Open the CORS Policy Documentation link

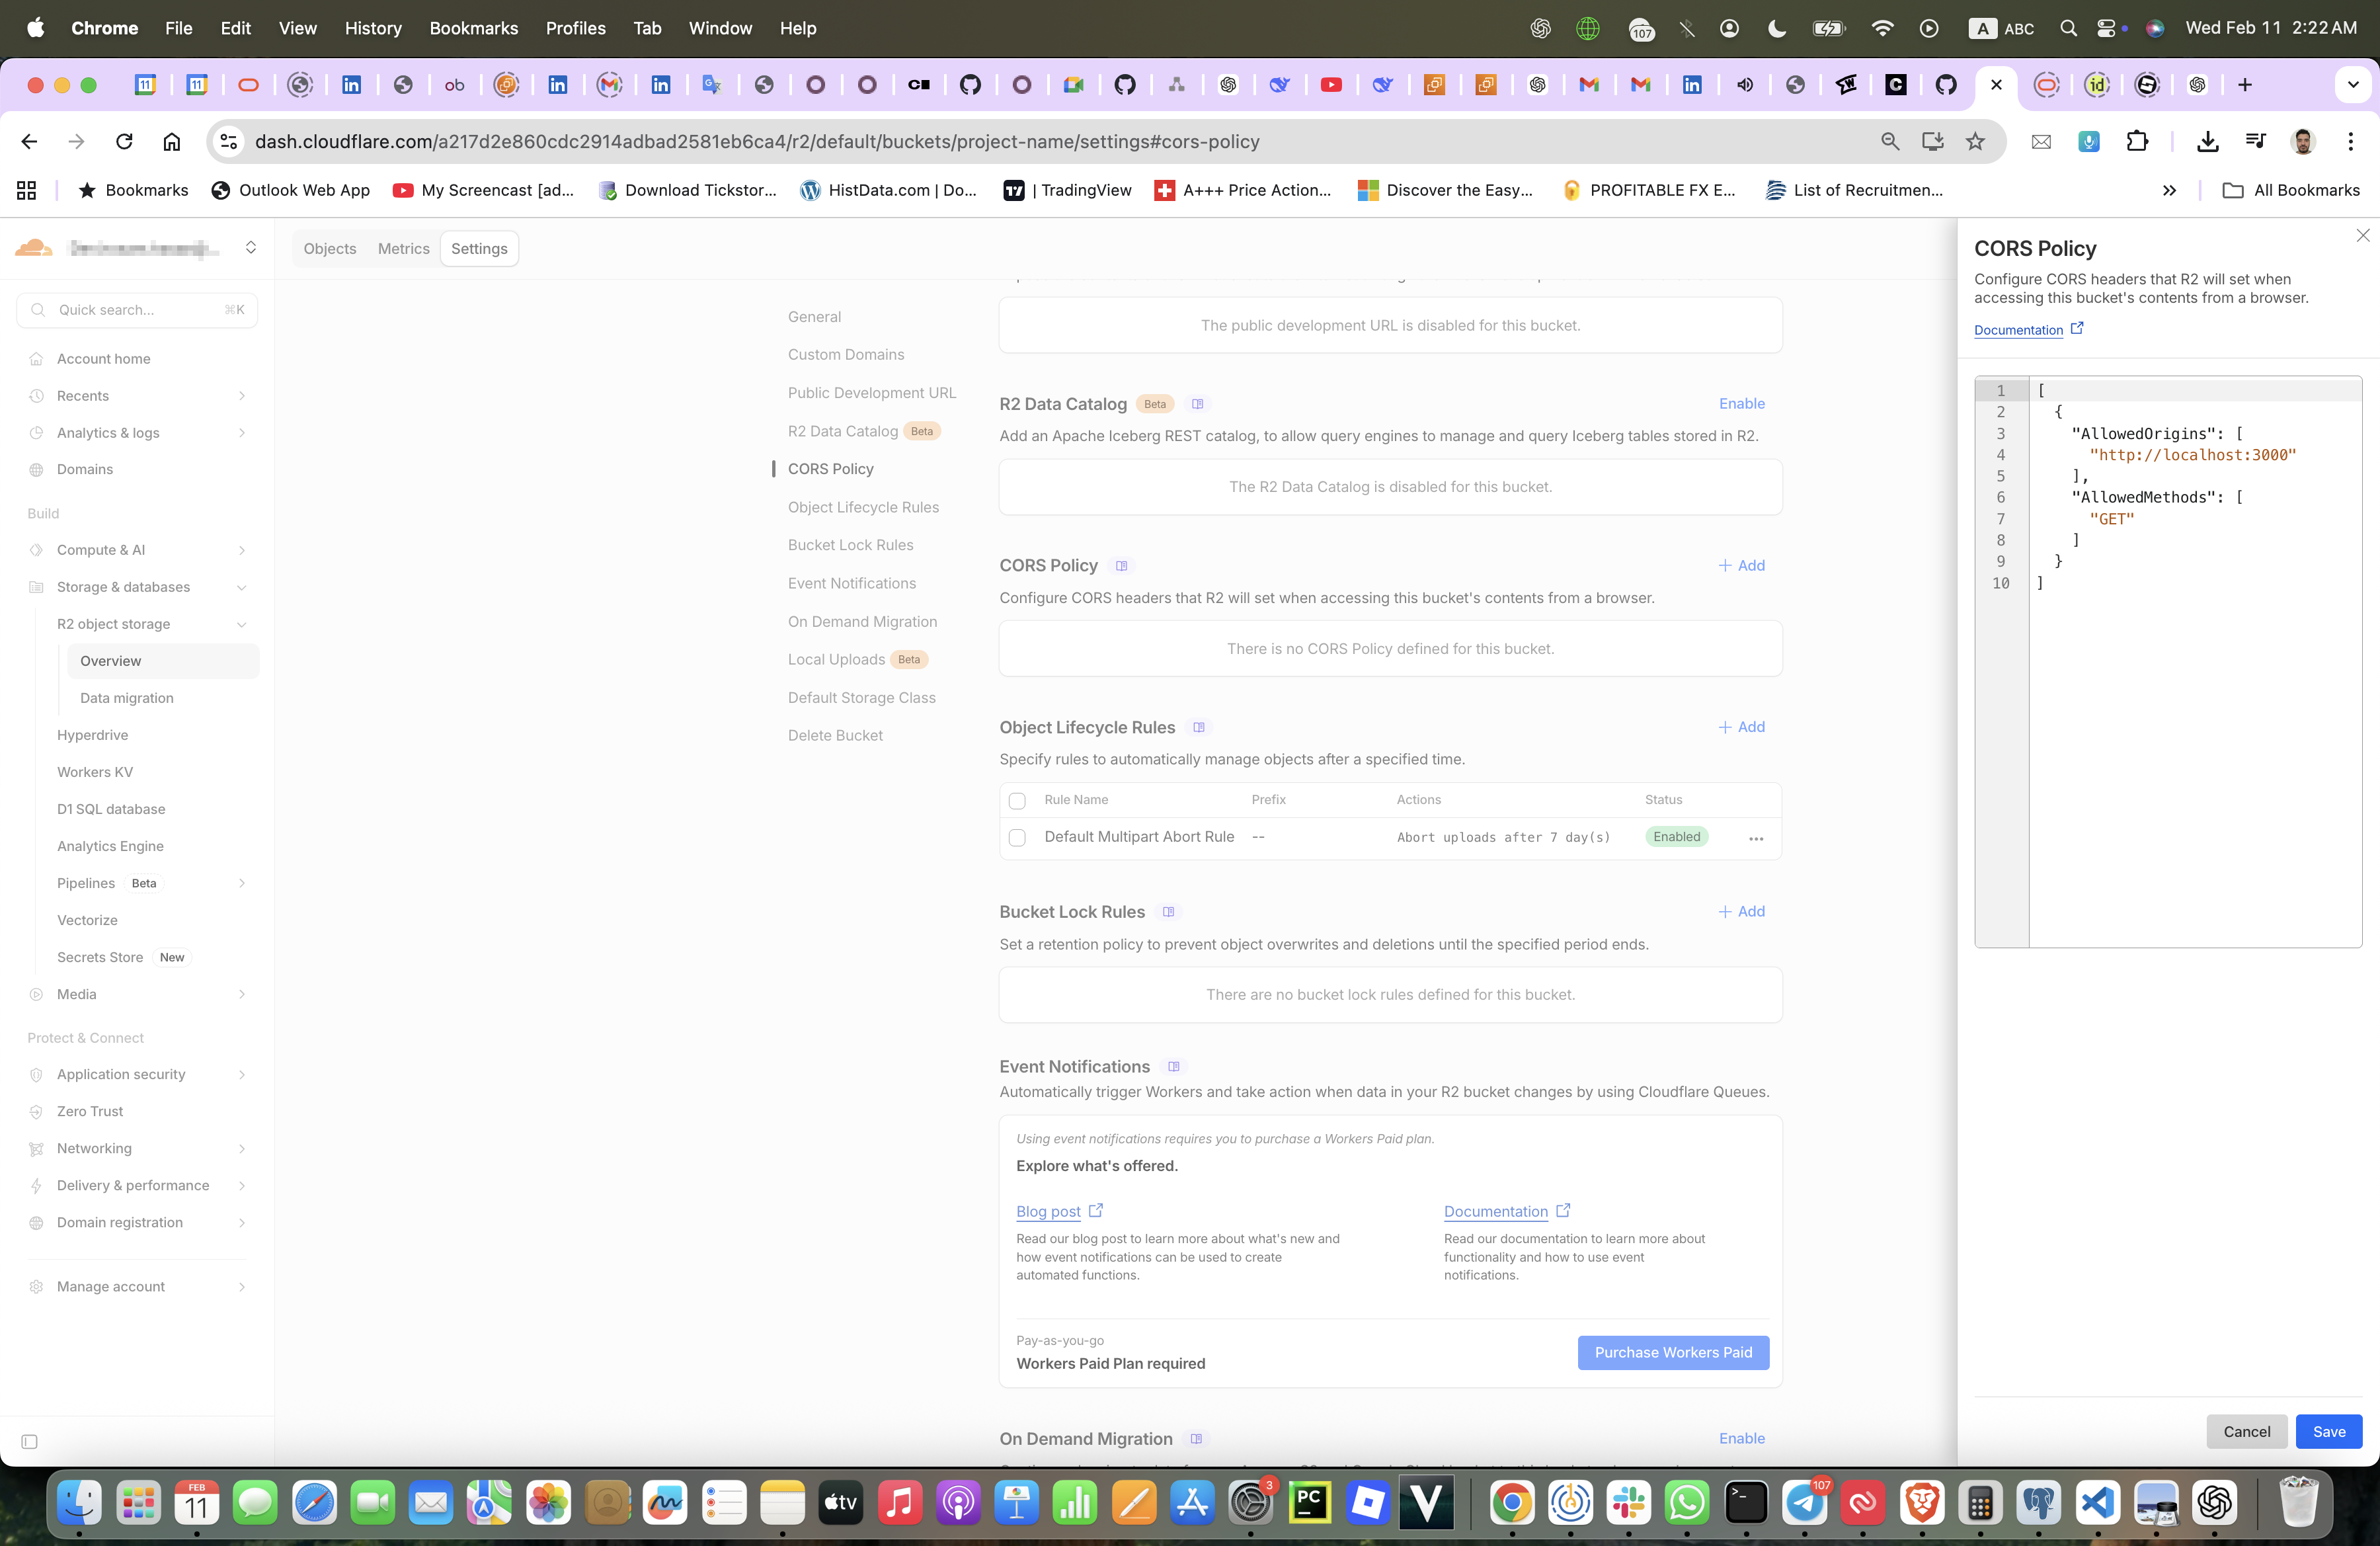tap(2018, 330)
